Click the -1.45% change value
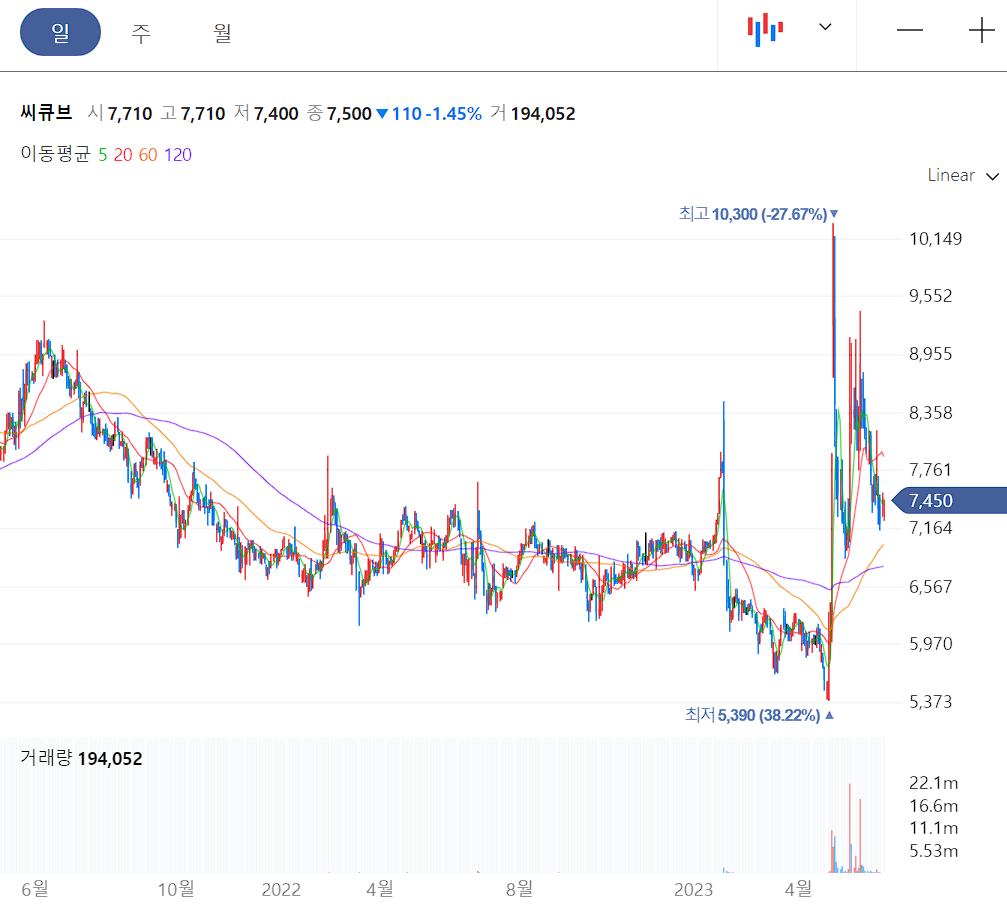The image size is (1007, 910). [x=453, y=114]
